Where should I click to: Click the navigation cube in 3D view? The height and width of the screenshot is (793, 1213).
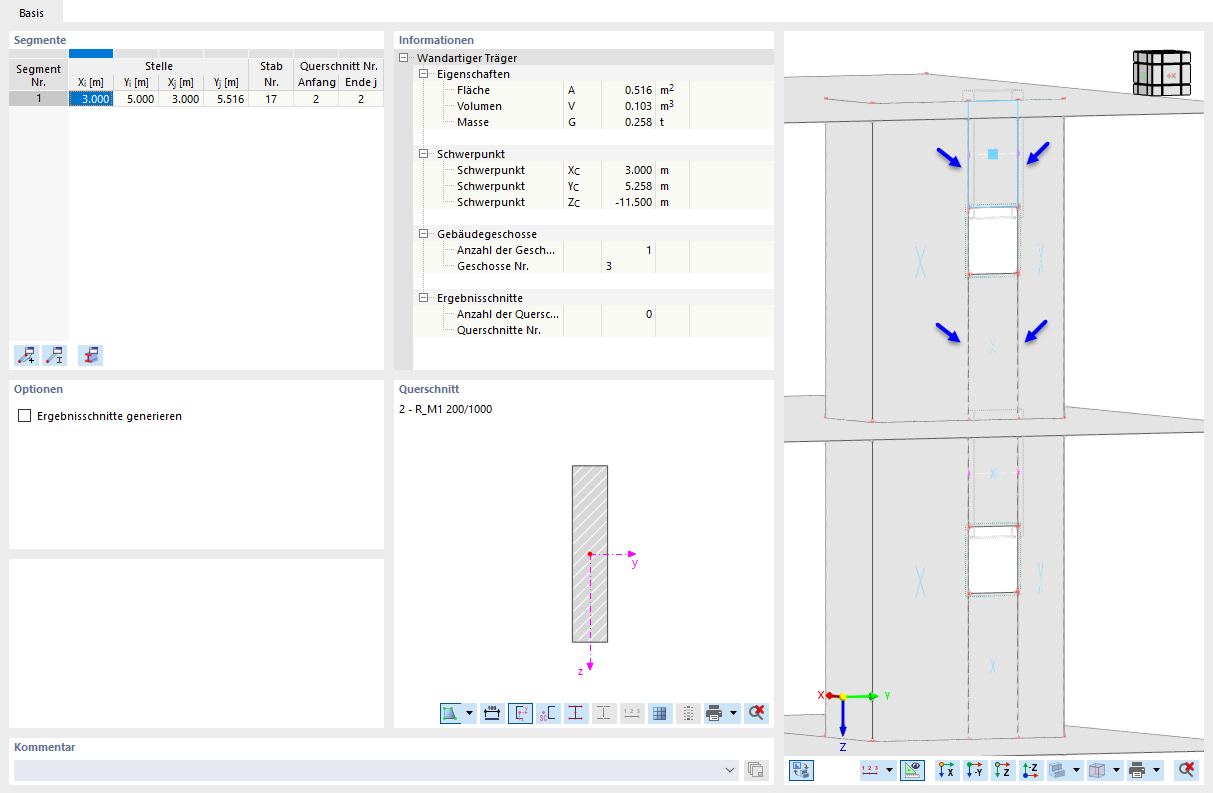click(x=1162, y=73)
